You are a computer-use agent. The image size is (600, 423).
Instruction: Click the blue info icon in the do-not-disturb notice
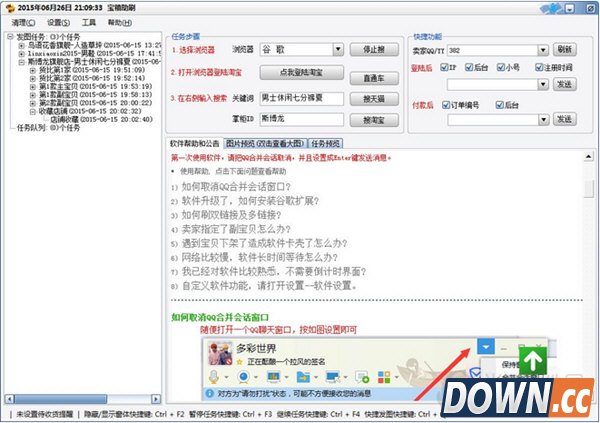210,393
